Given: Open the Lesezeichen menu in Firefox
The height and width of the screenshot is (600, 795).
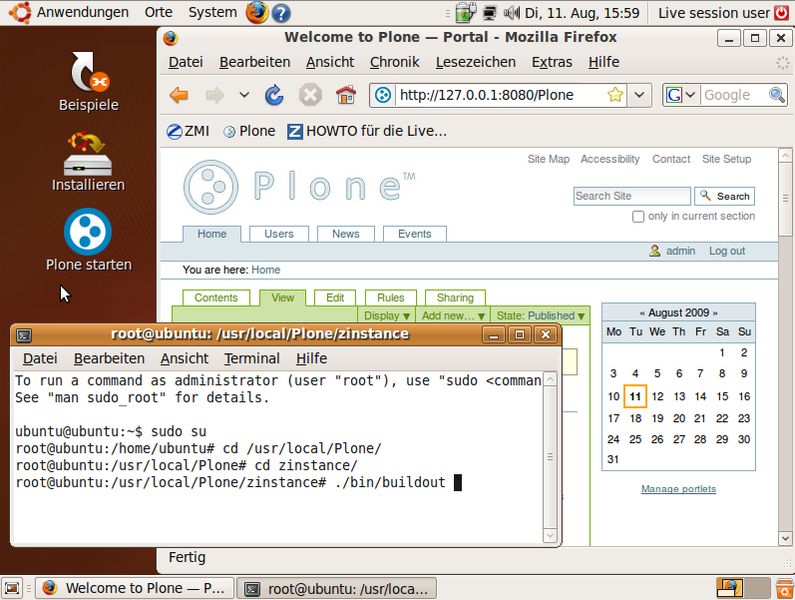Looking at the screenshot, I should point(475,62).
